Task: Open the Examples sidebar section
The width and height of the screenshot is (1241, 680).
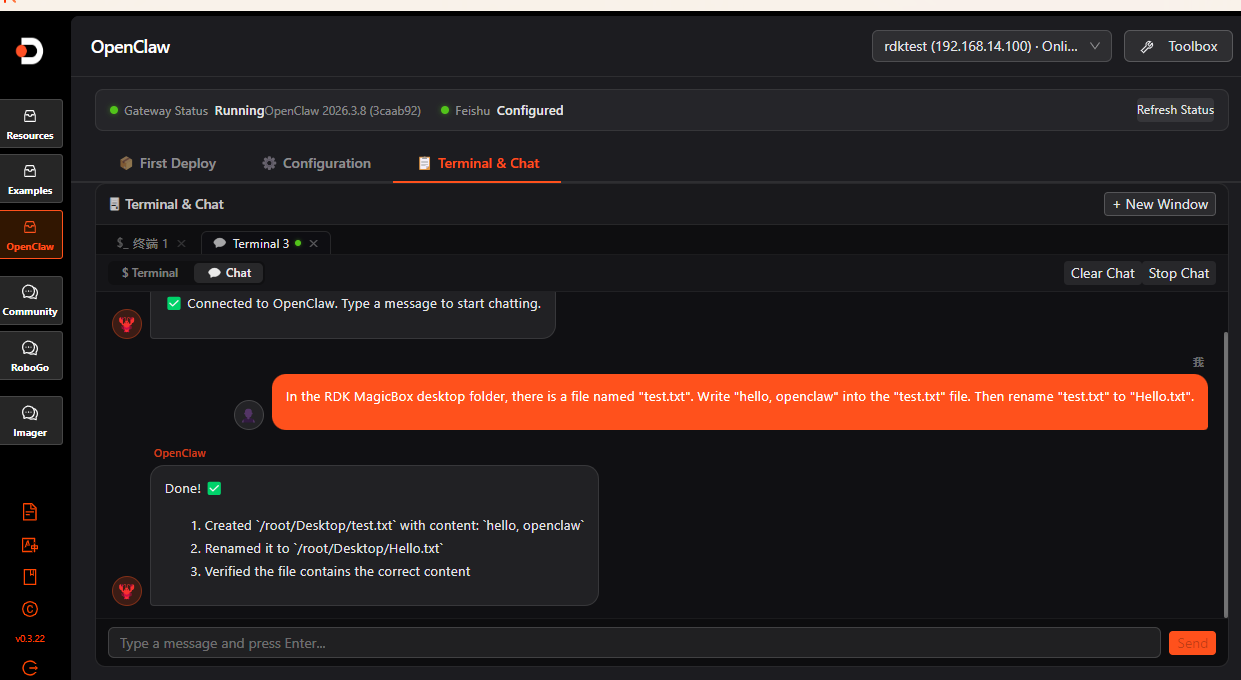Action: 30,179
